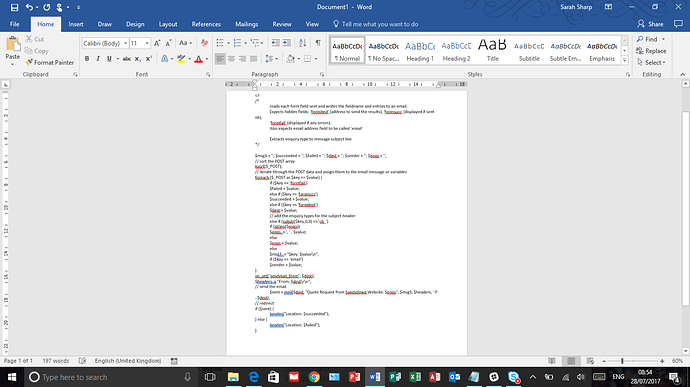This screenshot has height=387, width=690.
Task: Click the Format Painter brush icon
Action: [x=29, y=63]
